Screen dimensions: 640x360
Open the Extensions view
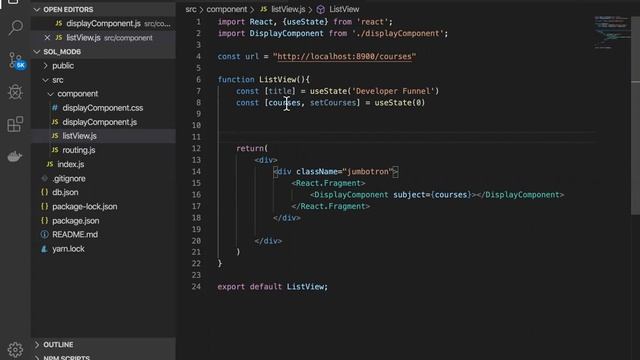pos(15,124)
